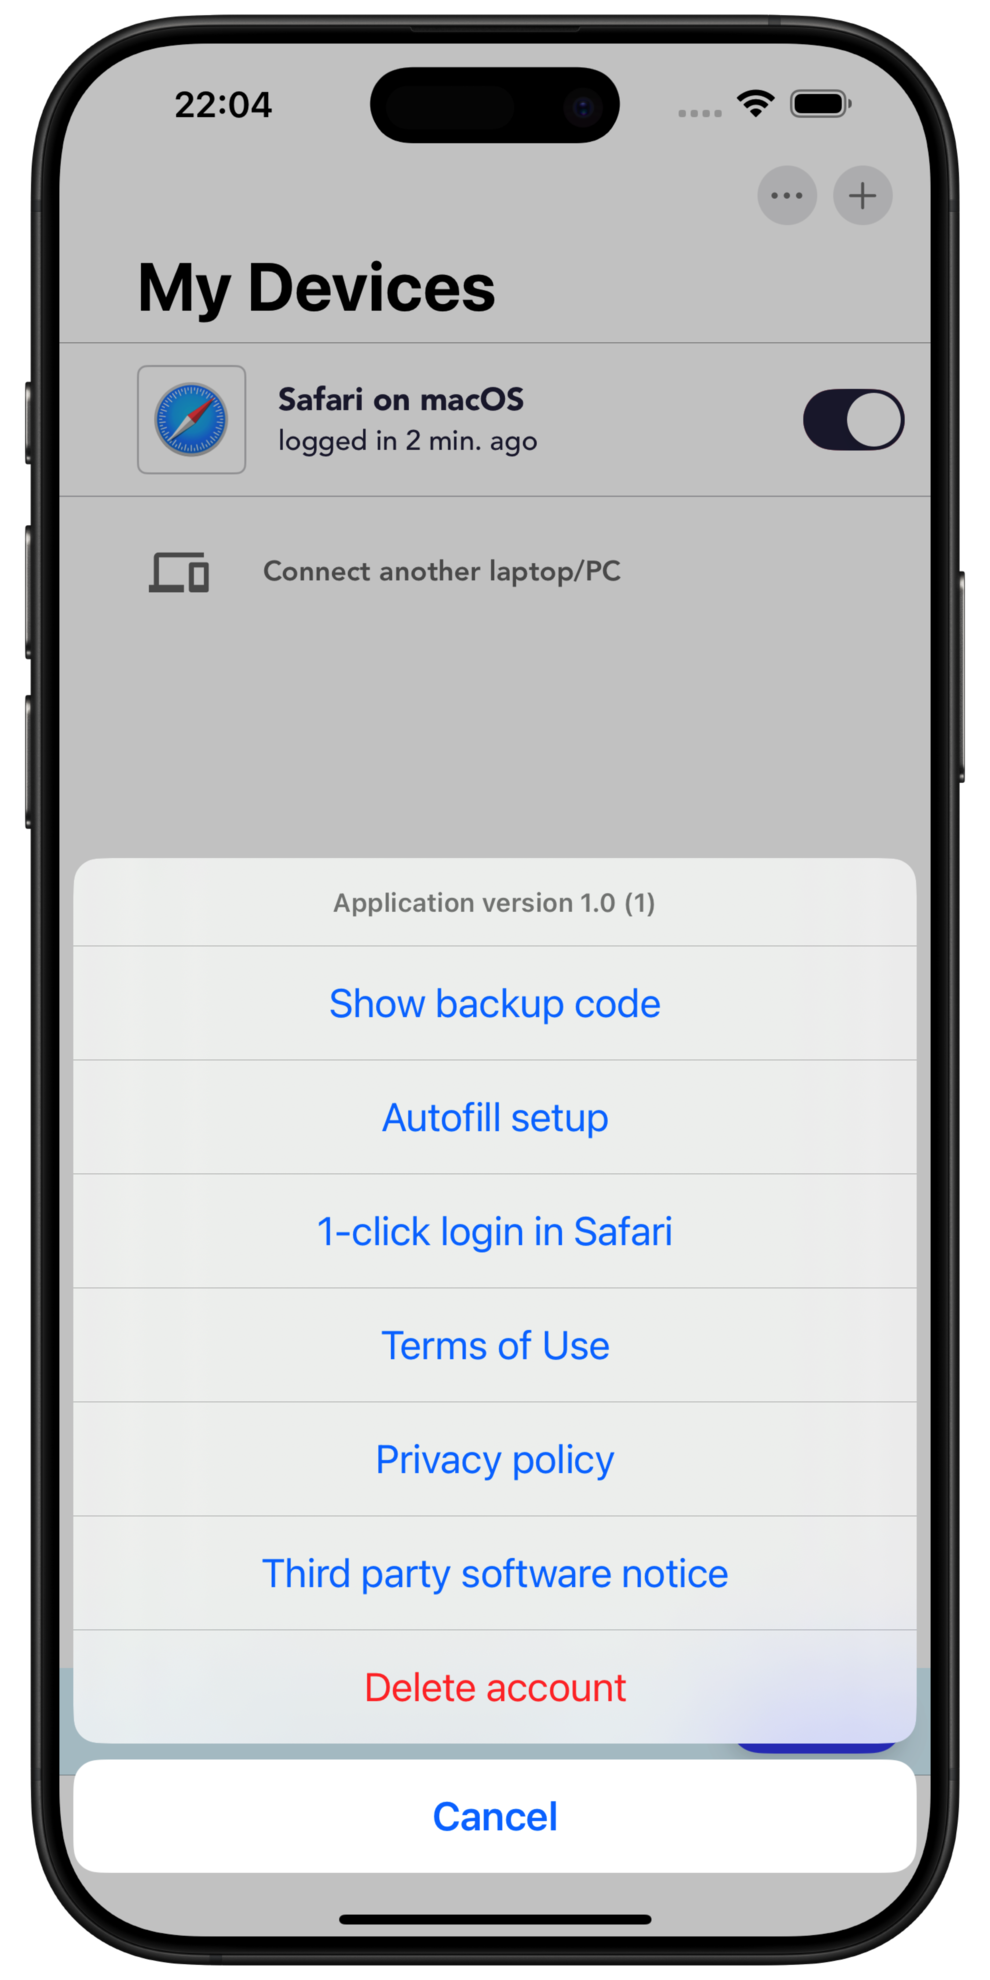The height and width of the screenshot is (1980, 990).
Task: Tap the laptop and phone devices icon
Action: pos(179,572)
